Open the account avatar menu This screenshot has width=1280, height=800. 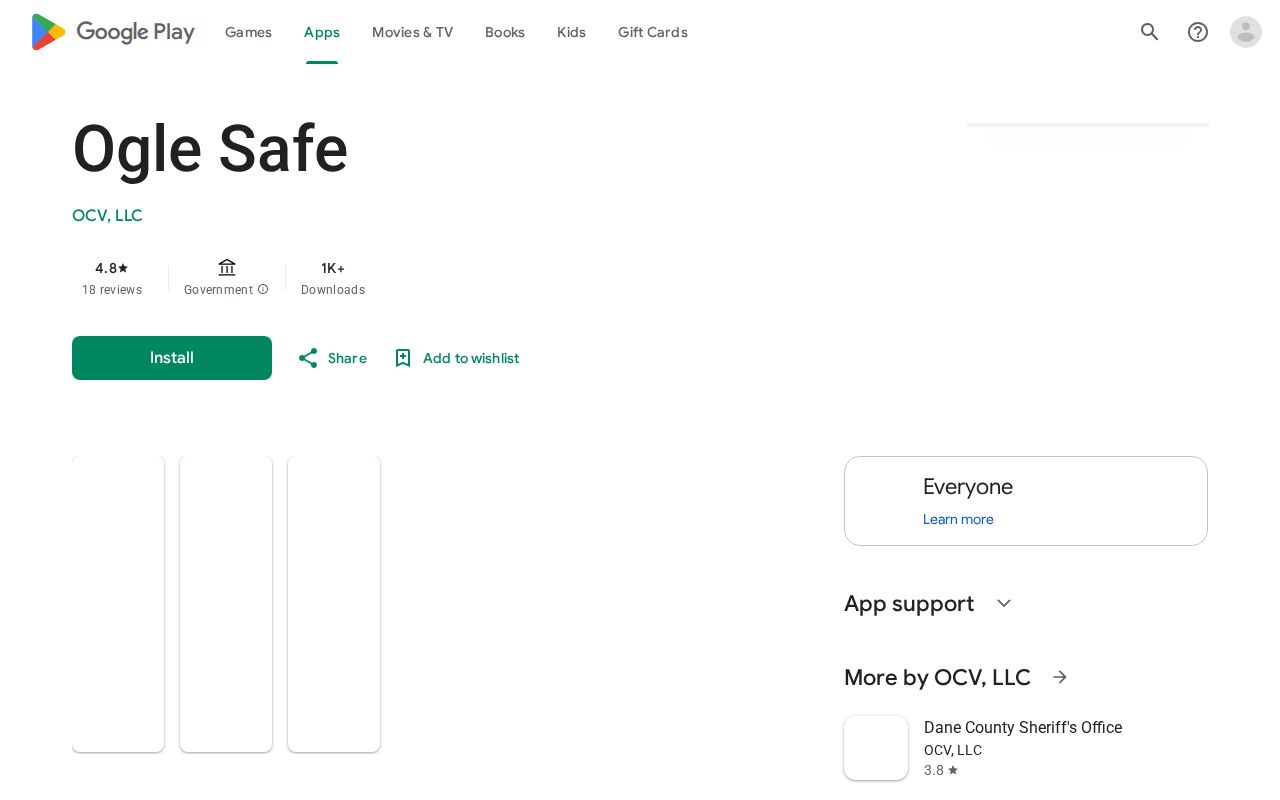click(1246, 32)
